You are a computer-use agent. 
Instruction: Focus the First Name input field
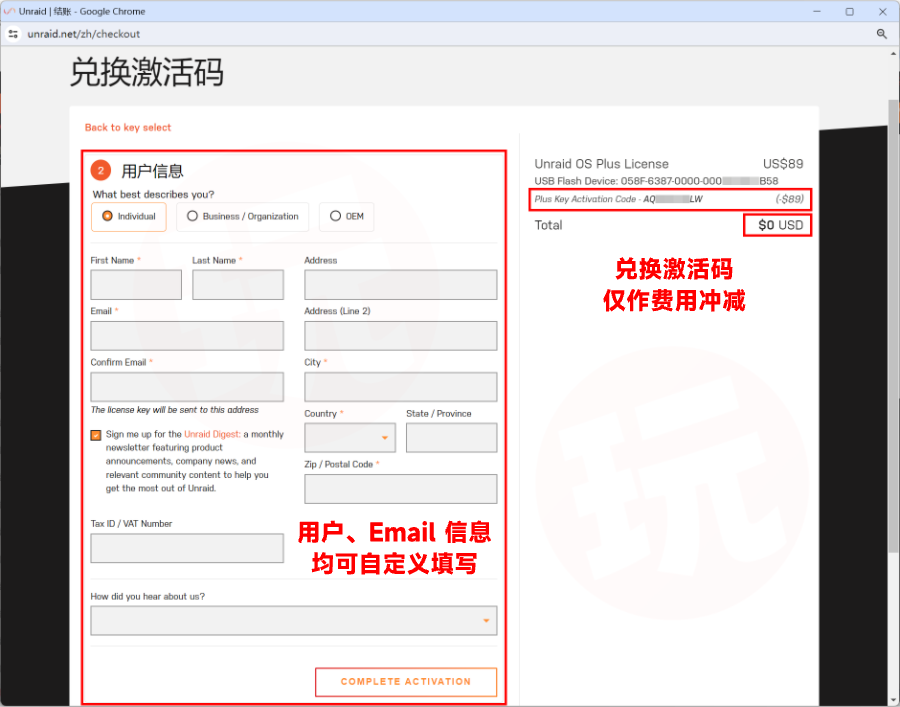click(x=136, y=285)
